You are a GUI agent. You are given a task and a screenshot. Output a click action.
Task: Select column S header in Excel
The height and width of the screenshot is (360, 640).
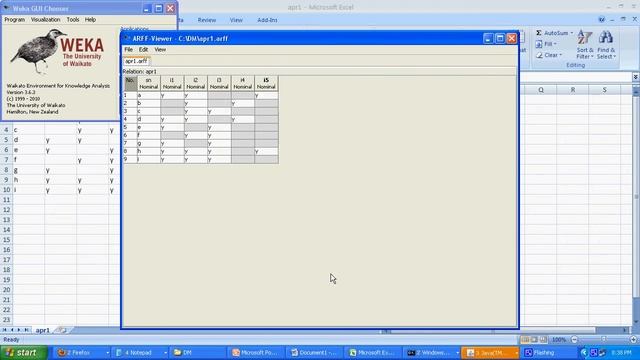pos(604,90)
